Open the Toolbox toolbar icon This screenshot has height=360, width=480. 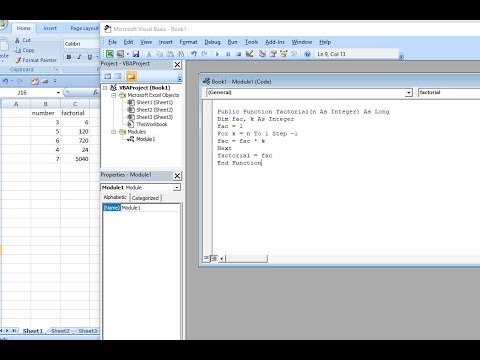click(x=294, y=54)
